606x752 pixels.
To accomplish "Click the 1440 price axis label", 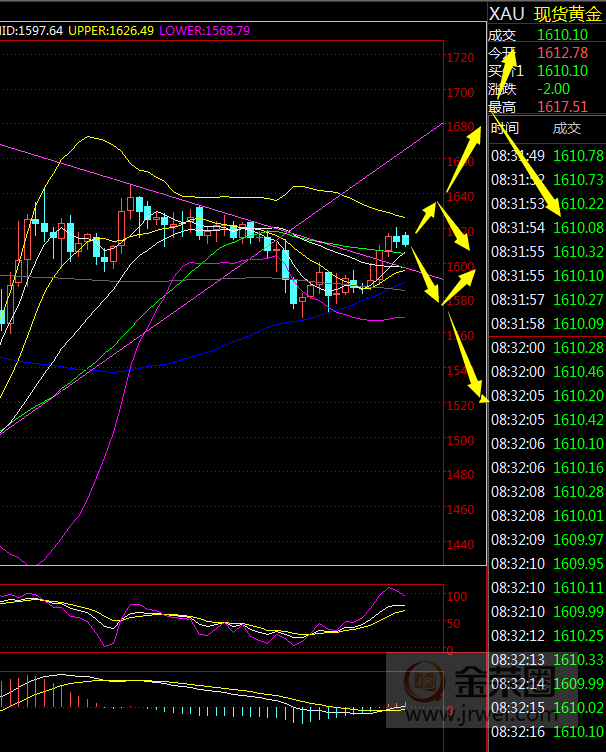I will click(x=460, y=545).
